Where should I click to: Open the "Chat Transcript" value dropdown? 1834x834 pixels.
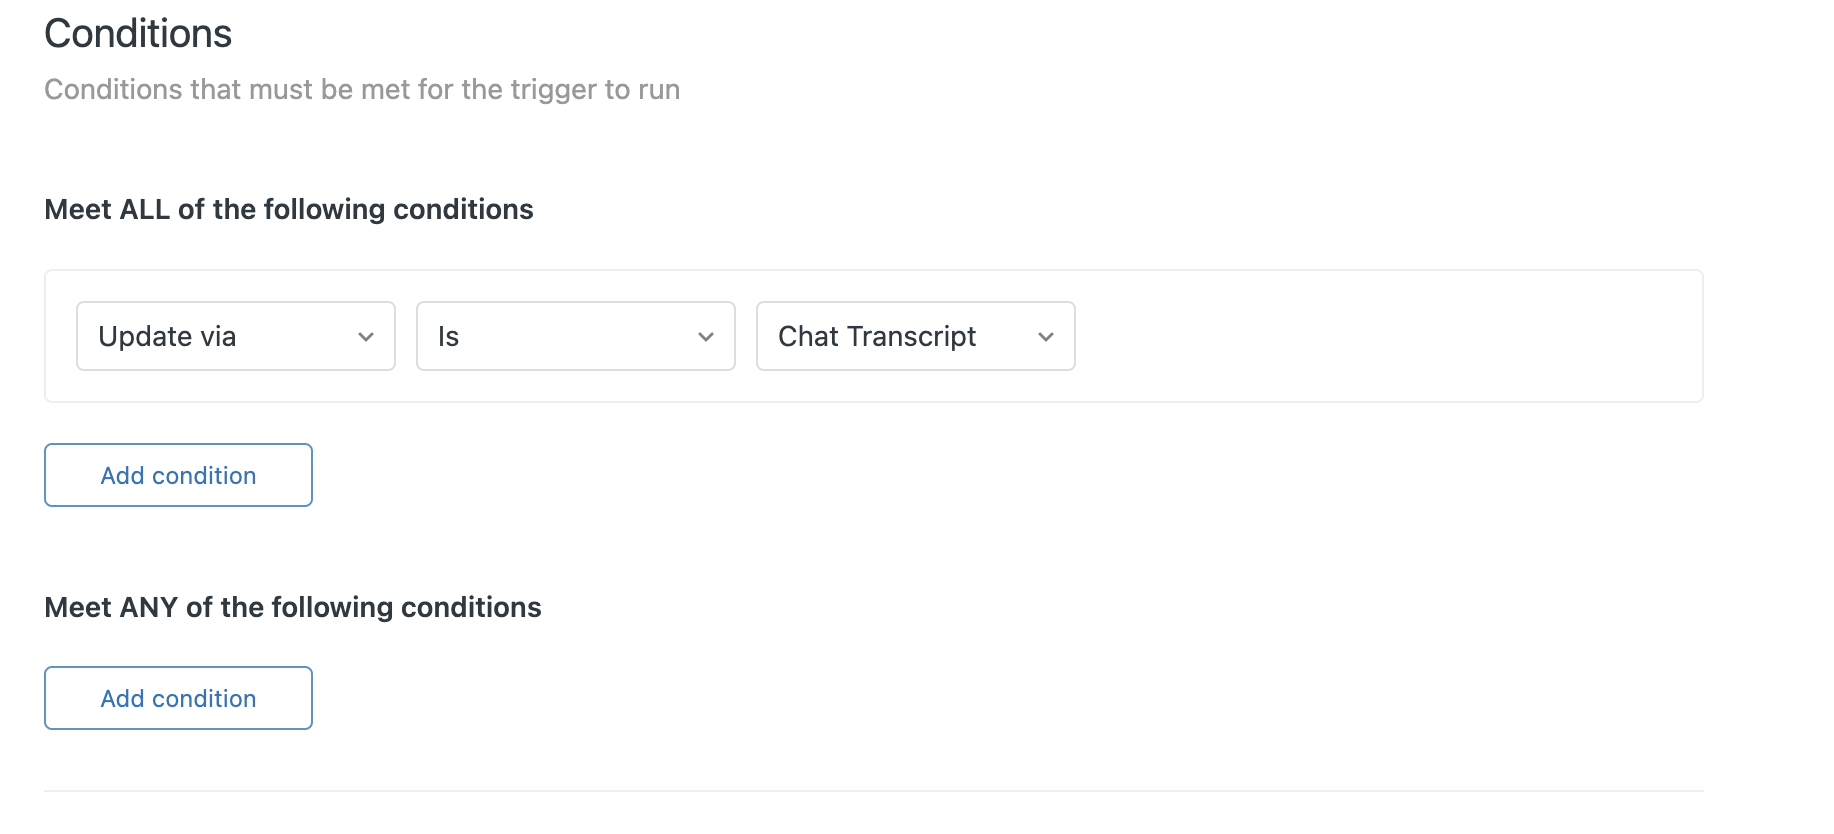coord(915,336)
